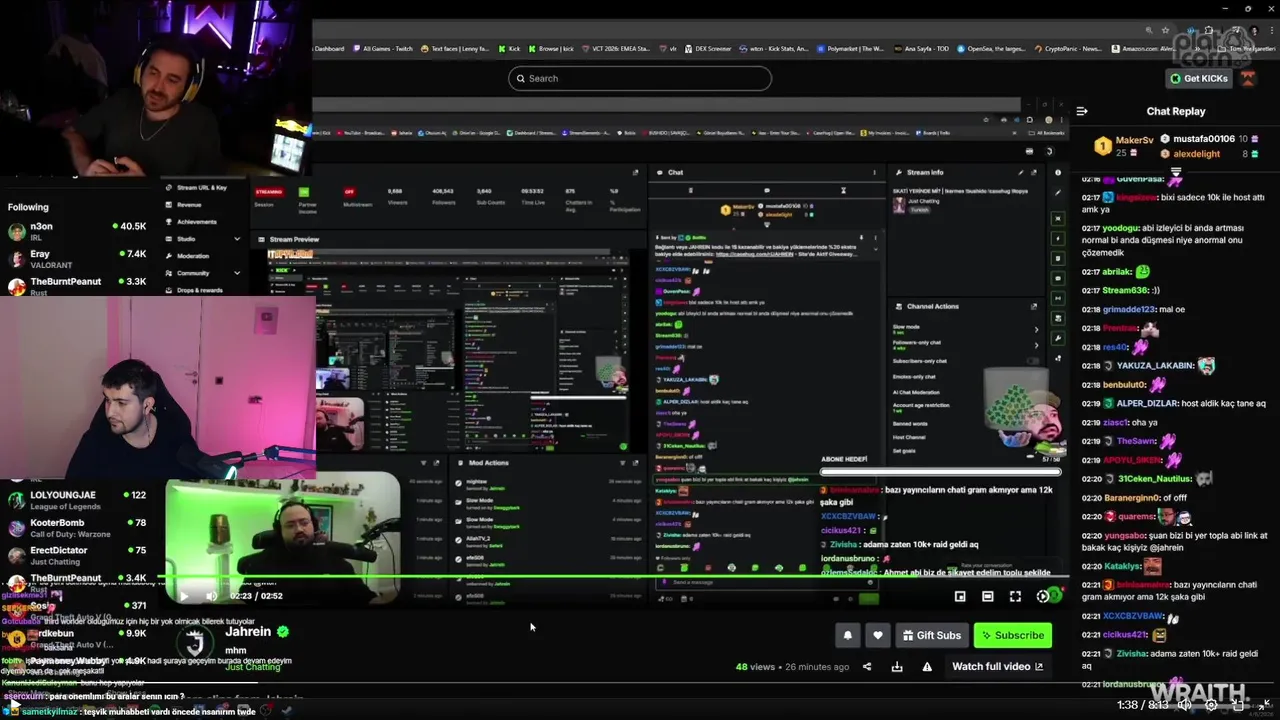Click mustafa00106 in the gift leaderboard
1280x720 pixels.
click(1204, 139)
